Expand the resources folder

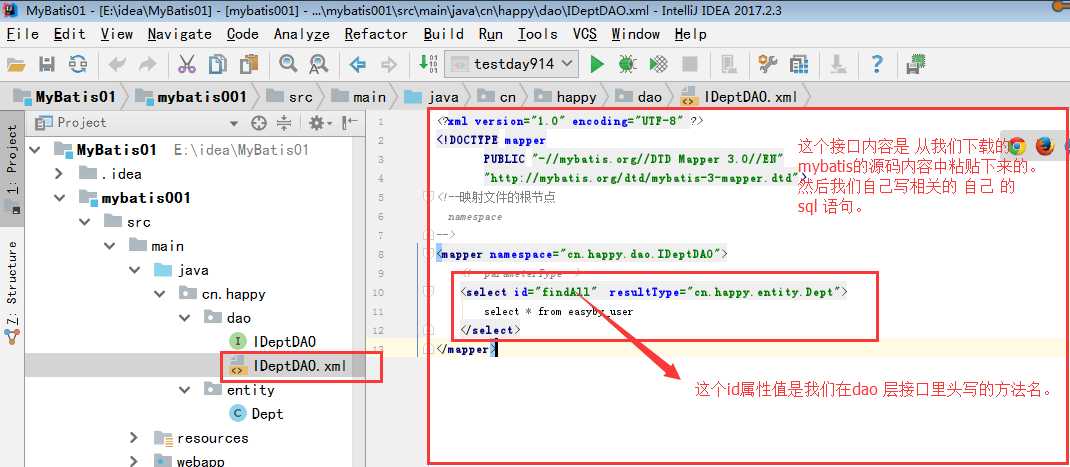coord(134,438)
